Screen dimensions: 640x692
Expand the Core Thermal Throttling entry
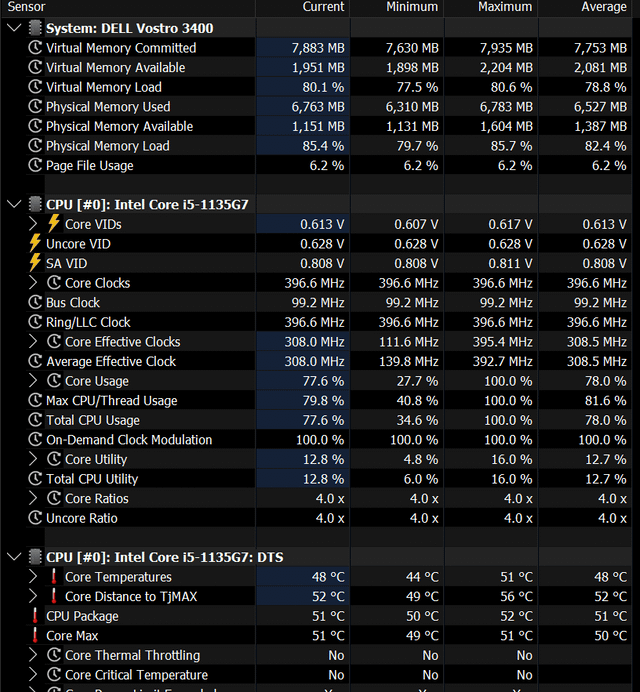coord(33,655)
